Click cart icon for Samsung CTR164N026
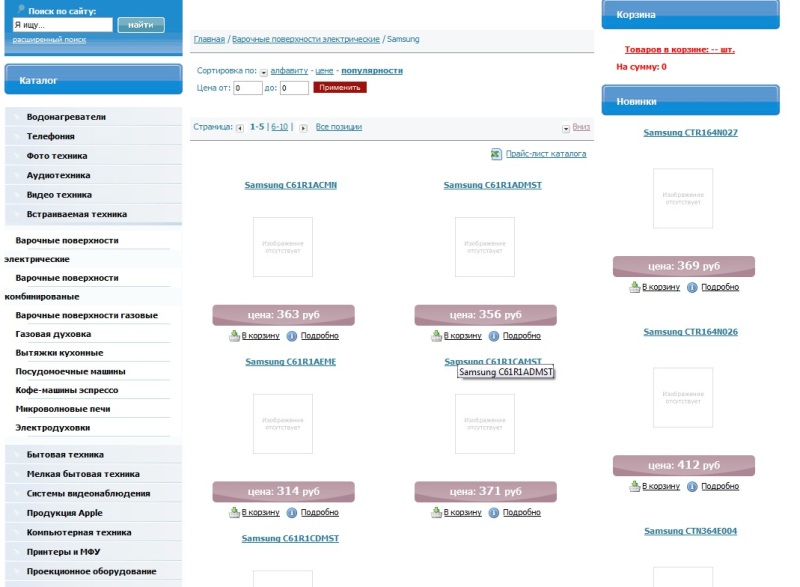 pyautogui.click(x=634, y=486)
